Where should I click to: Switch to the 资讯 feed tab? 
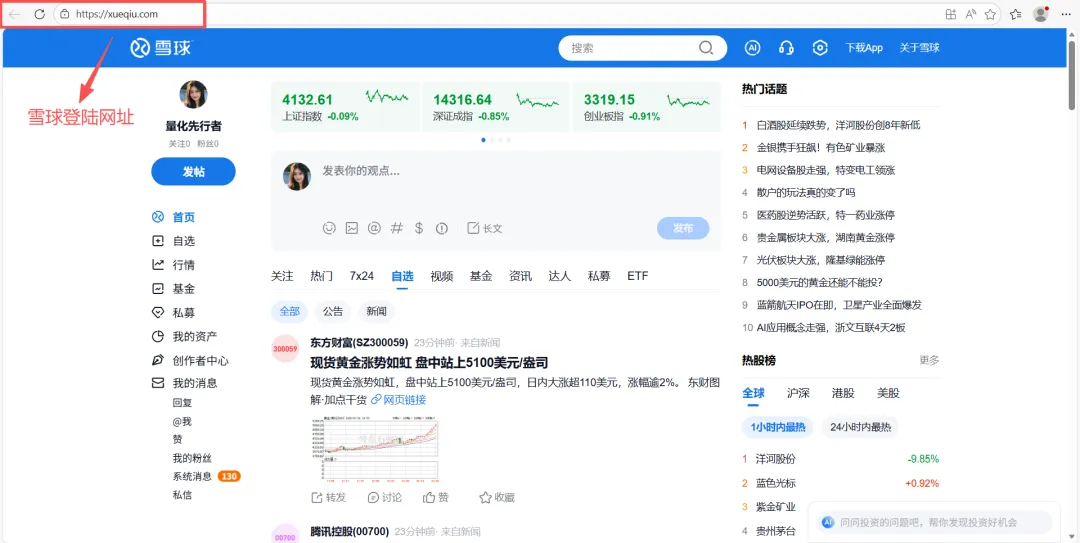coord(521,276)
